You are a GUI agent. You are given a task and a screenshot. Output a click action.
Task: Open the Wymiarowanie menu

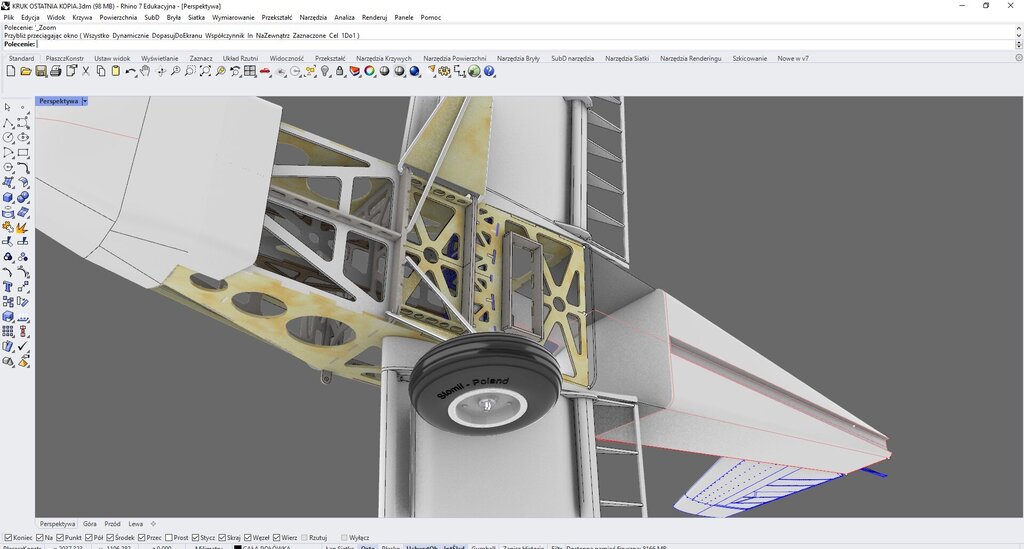click(x=233, y=17)
